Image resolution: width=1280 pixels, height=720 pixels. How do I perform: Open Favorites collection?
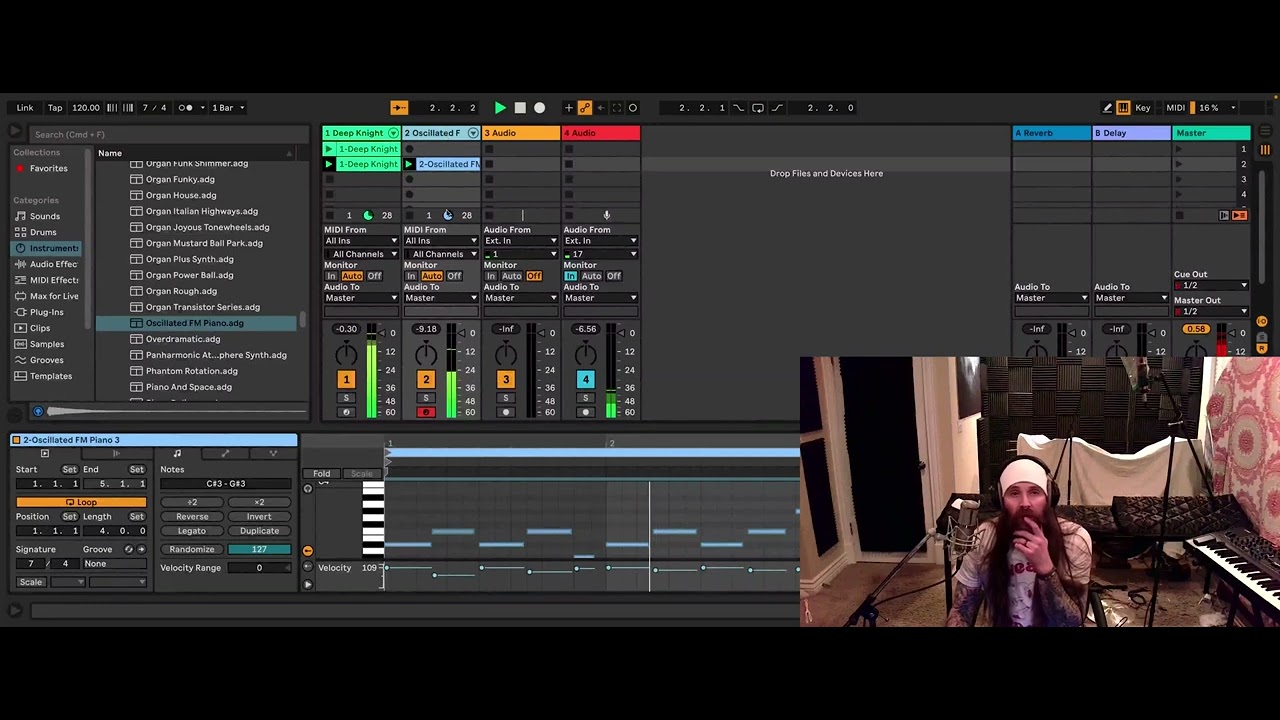(48, 168)
